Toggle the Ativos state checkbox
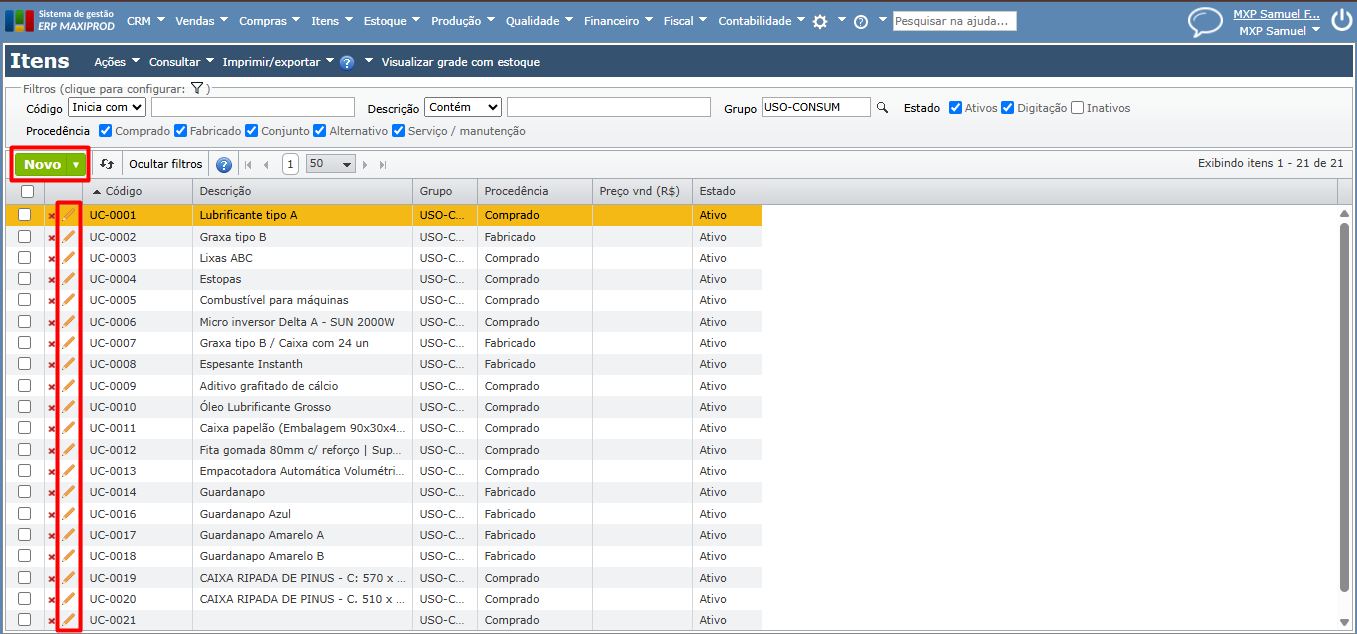Image resolution: width=1357 pixels, height=634 pixels. coord(956,108)
